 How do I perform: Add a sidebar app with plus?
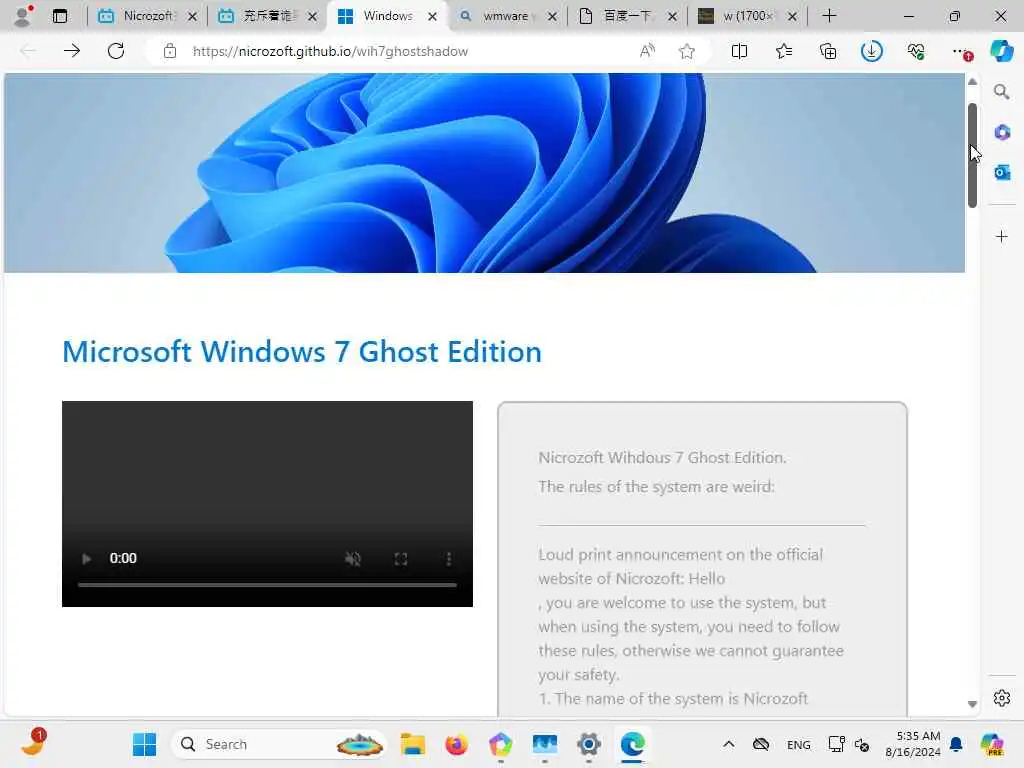click(x=1002, y=236)
